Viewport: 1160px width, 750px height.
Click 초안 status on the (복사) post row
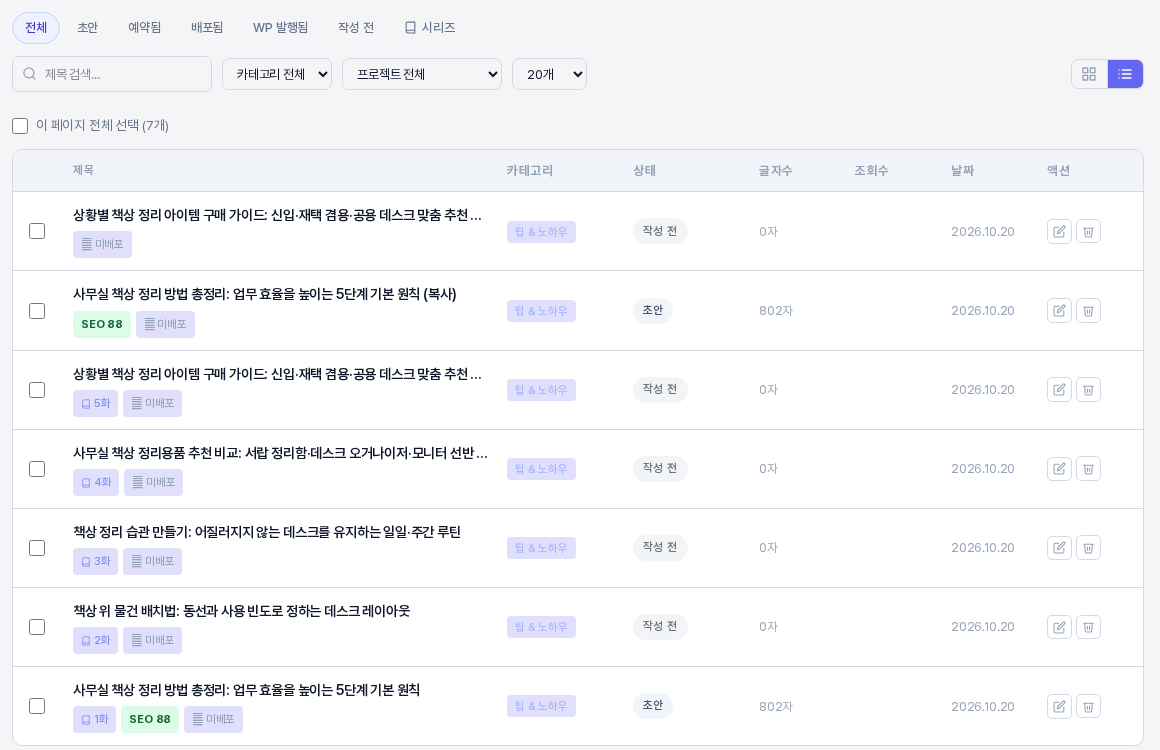pyautogui.click(x=652, y=311)
